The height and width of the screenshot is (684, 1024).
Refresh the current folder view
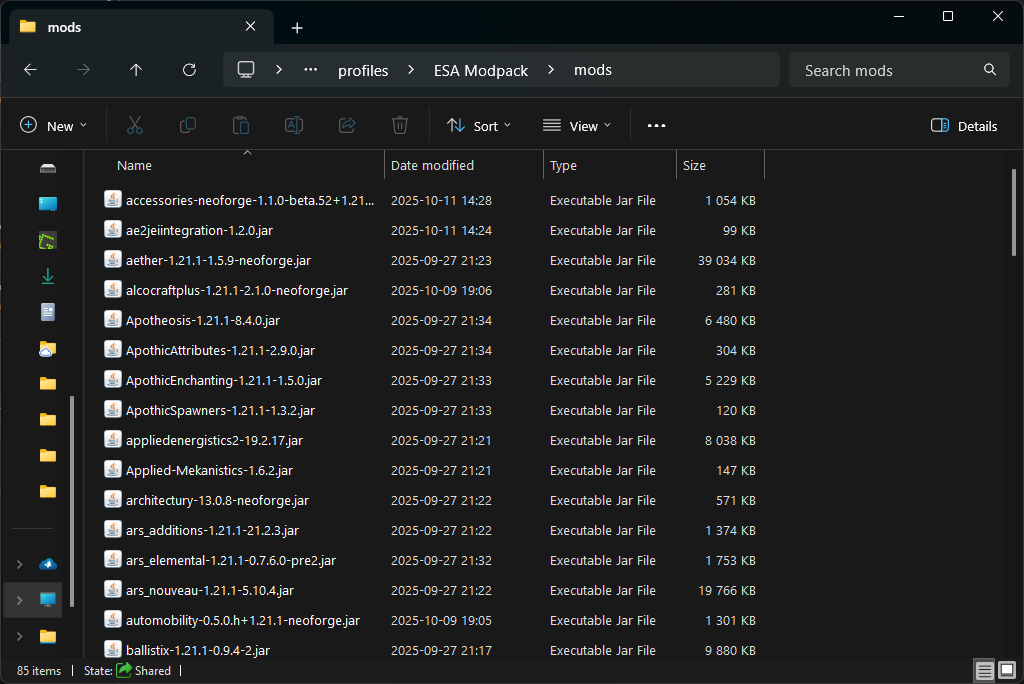click(189, 70)
